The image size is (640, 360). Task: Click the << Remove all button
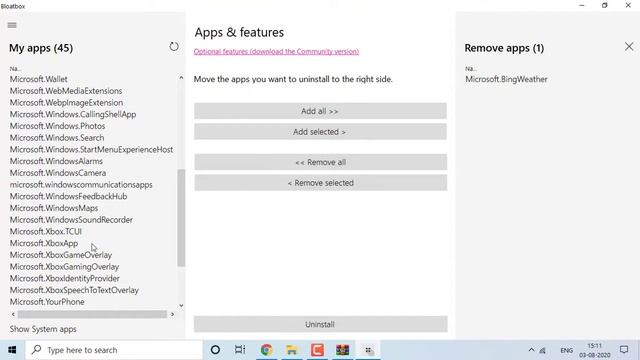[x=320, y=162]
